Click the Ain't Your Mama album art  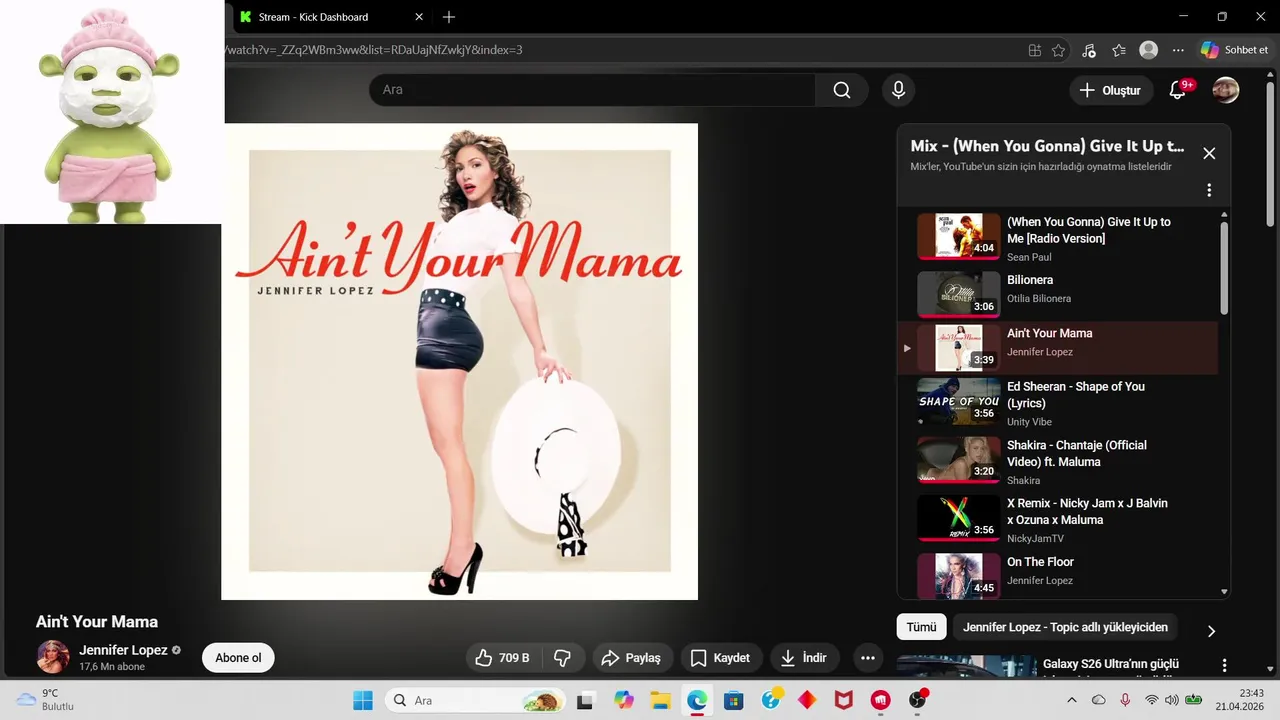pos(459,361)
